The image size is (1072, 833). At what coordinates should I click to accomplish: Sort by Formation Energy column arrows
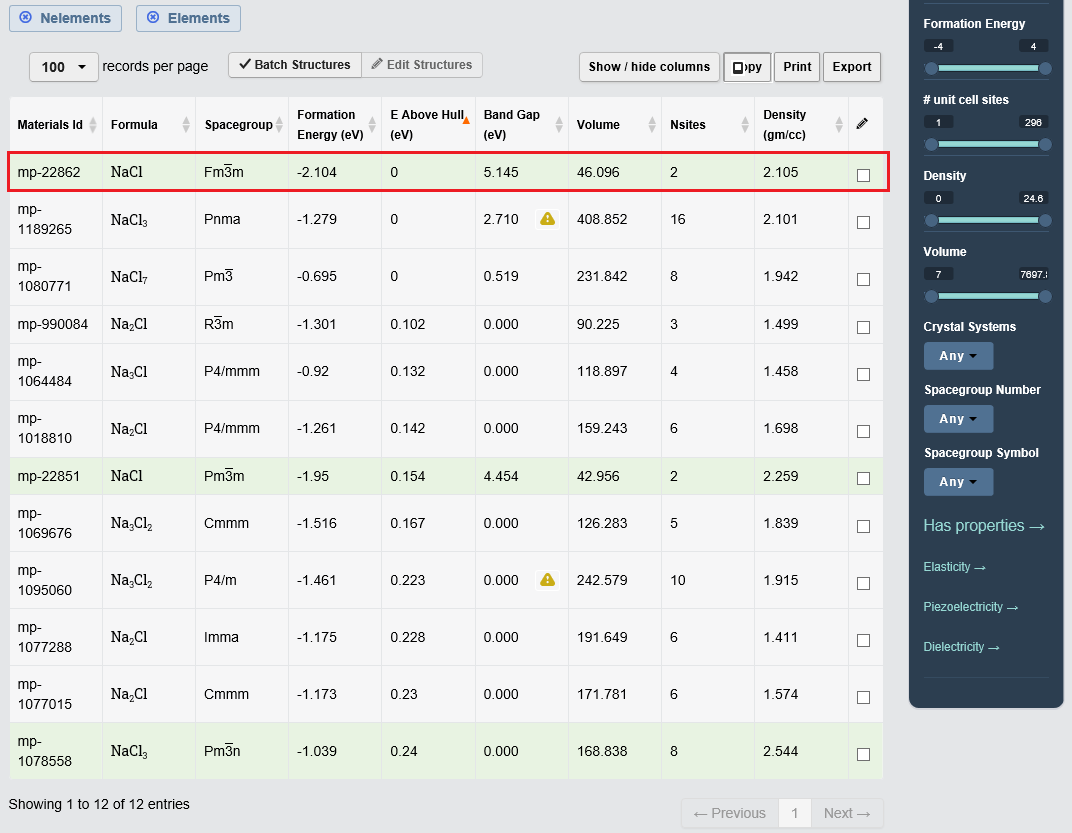(372, 124)
